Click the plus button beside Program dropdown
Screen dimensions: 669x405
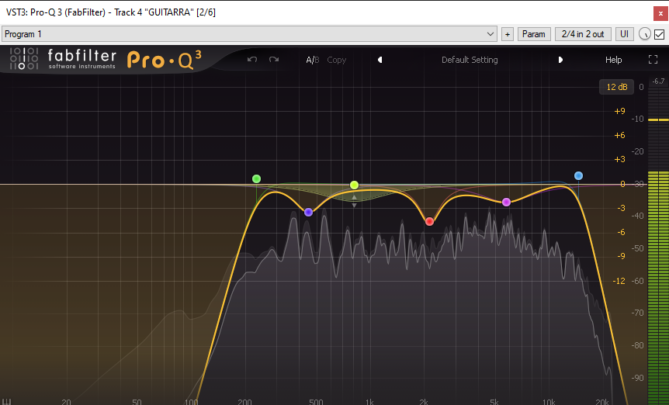(507, 34)
